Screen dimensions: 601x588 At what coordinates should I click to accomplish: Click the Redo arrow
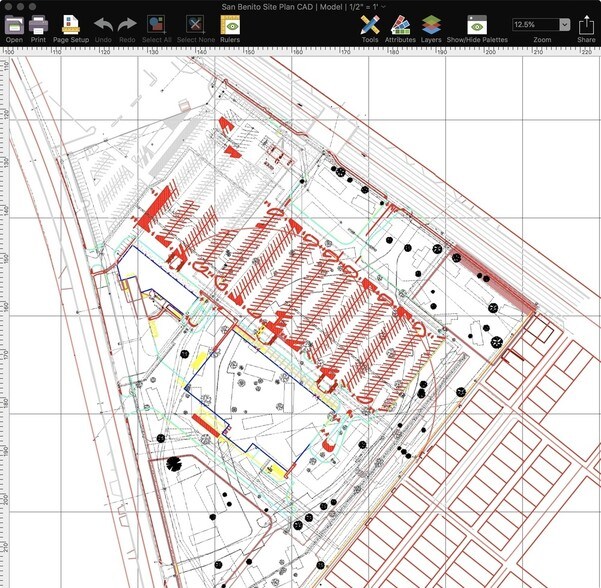pyautogui.click(x=127, y=25)
